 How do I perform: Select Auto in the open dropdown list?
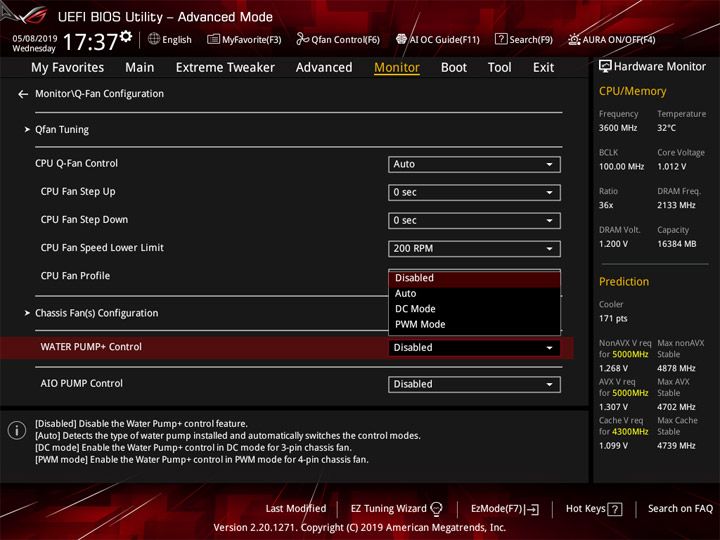(x=474, y=293)
